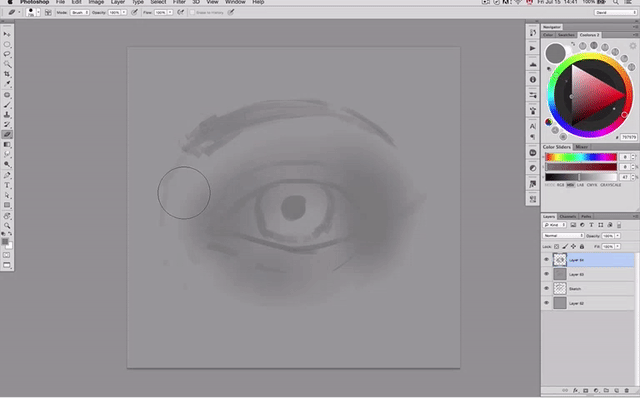Turn layer filtering switch on or off
The image size is (640, 398).
619,225
